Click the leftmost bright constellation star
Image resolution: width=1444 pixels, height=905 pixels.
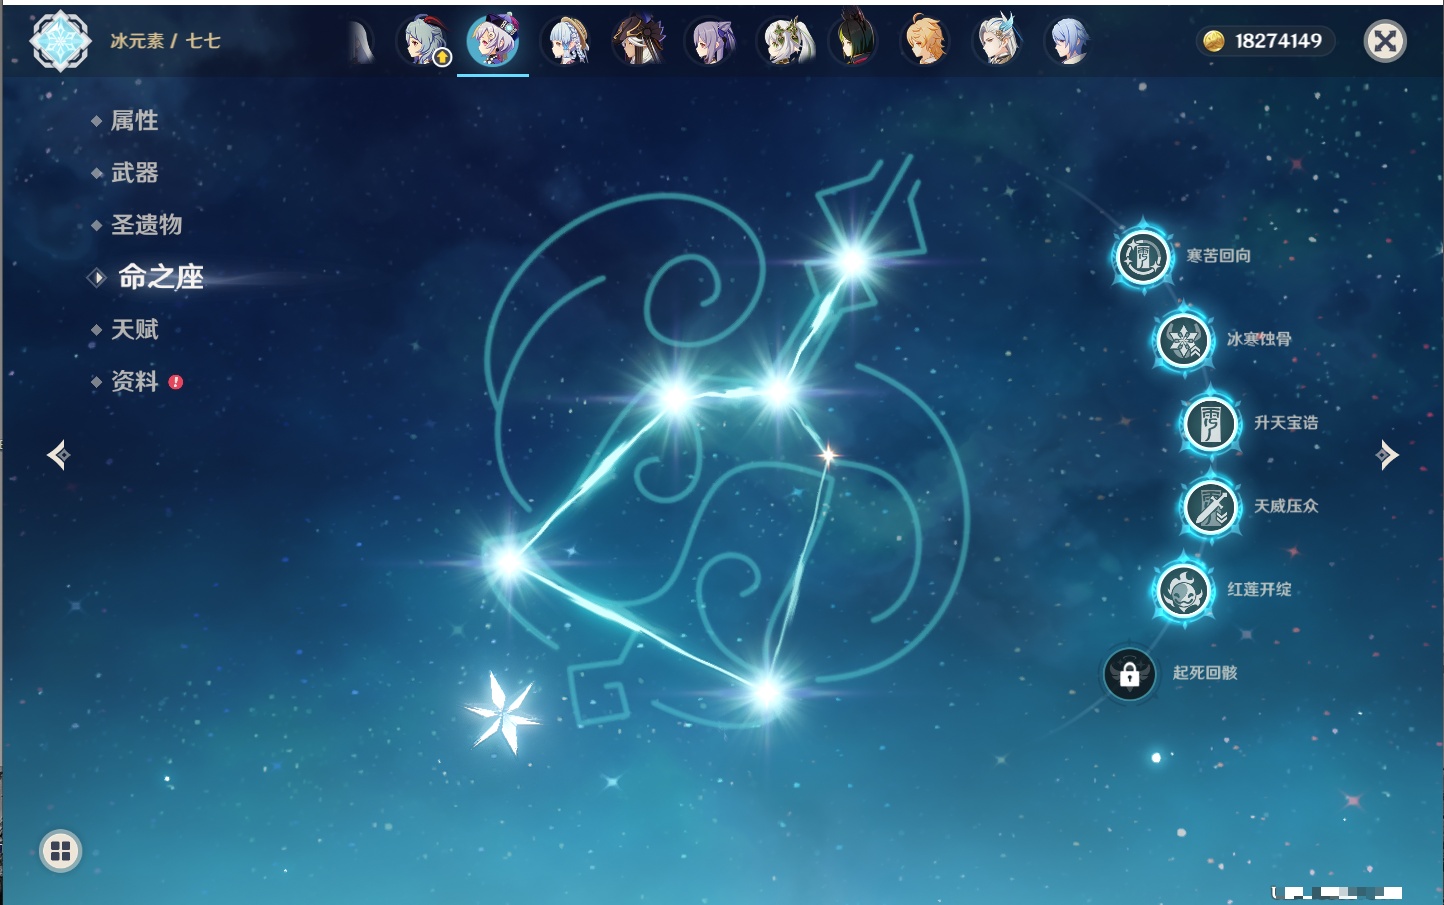(x=508, y=562)
